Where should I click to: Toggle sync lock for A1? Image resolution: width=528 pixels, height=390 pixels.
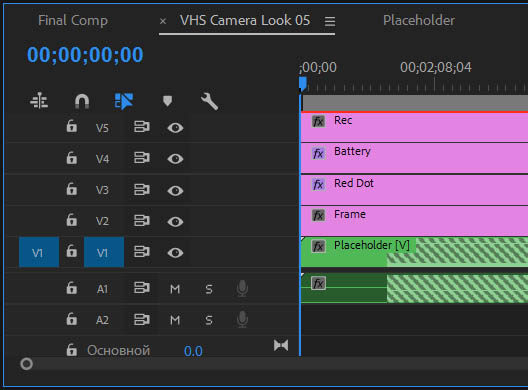142,288
